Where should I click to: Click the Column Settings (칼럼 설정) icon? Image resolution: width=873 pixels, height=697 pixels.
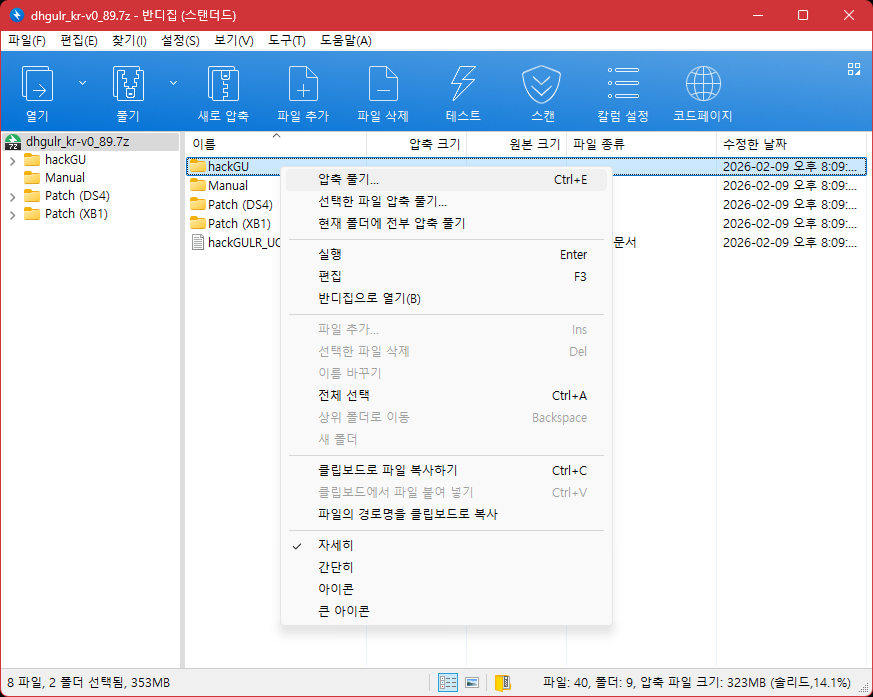click(623, 84)
